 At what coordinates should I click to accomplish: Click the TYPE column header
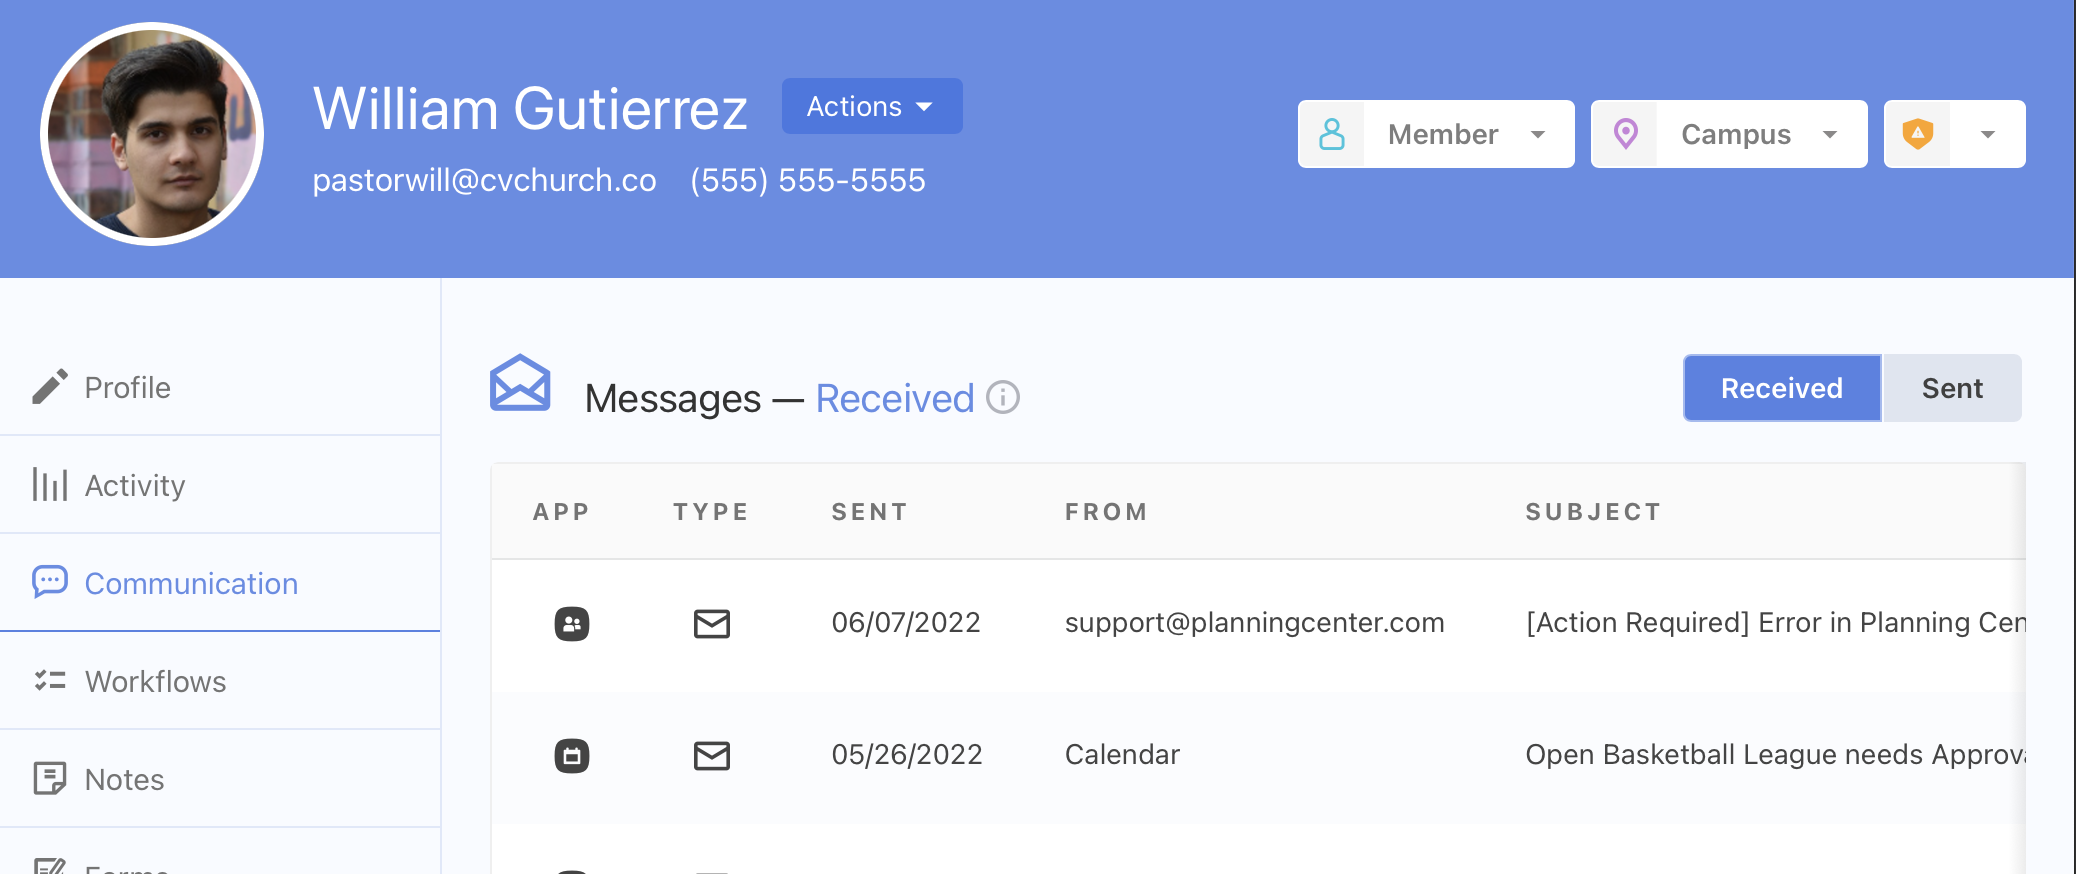(711, 512)
